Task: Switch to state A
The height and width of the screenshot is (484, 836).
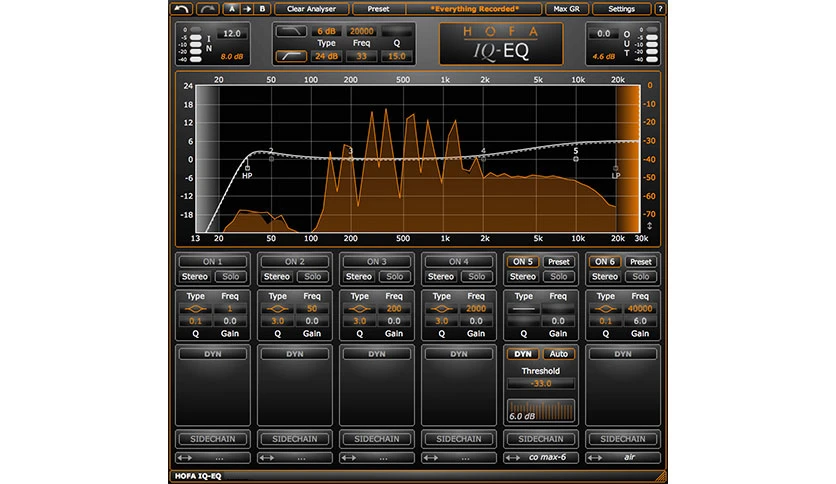Action: pyautogui.click(x=232, y=9)
